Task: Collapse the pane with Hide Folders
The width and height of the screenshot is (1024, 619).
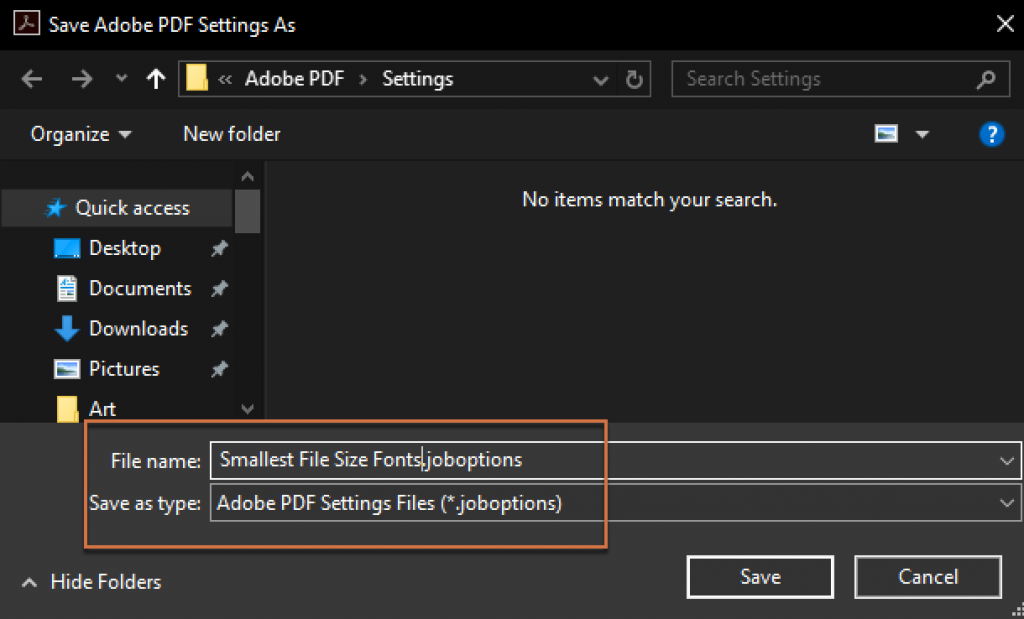Action: tap(91, 582)
